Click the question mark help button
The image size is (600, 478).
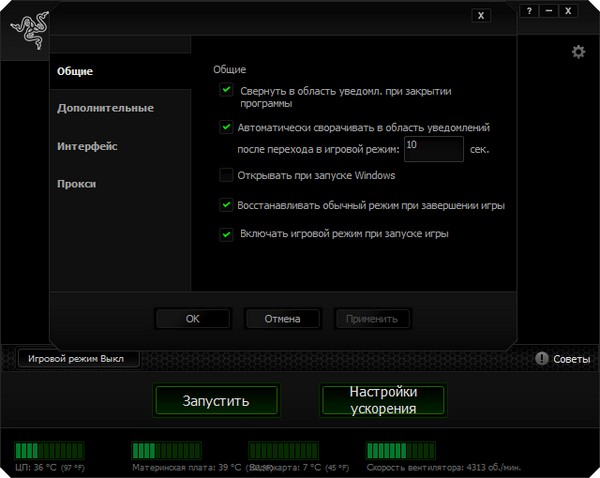point(529,11)
